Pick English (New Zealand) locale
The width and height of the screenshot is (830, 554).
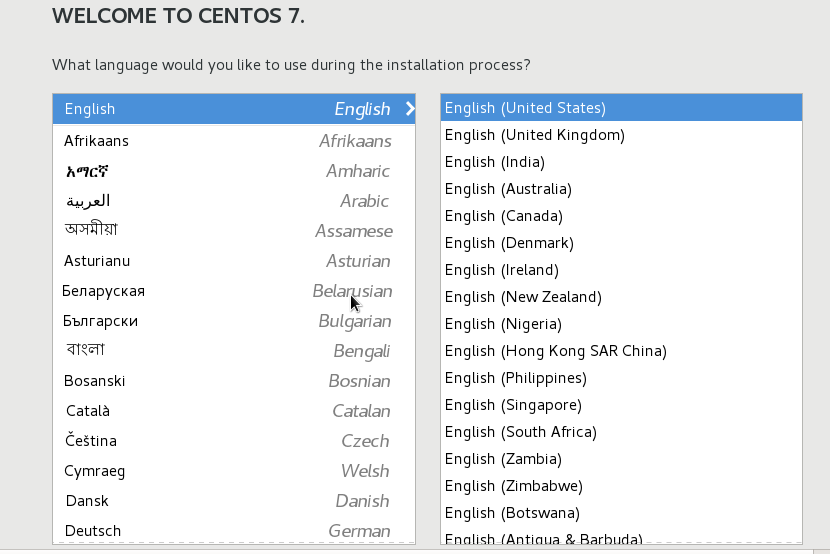621,297
